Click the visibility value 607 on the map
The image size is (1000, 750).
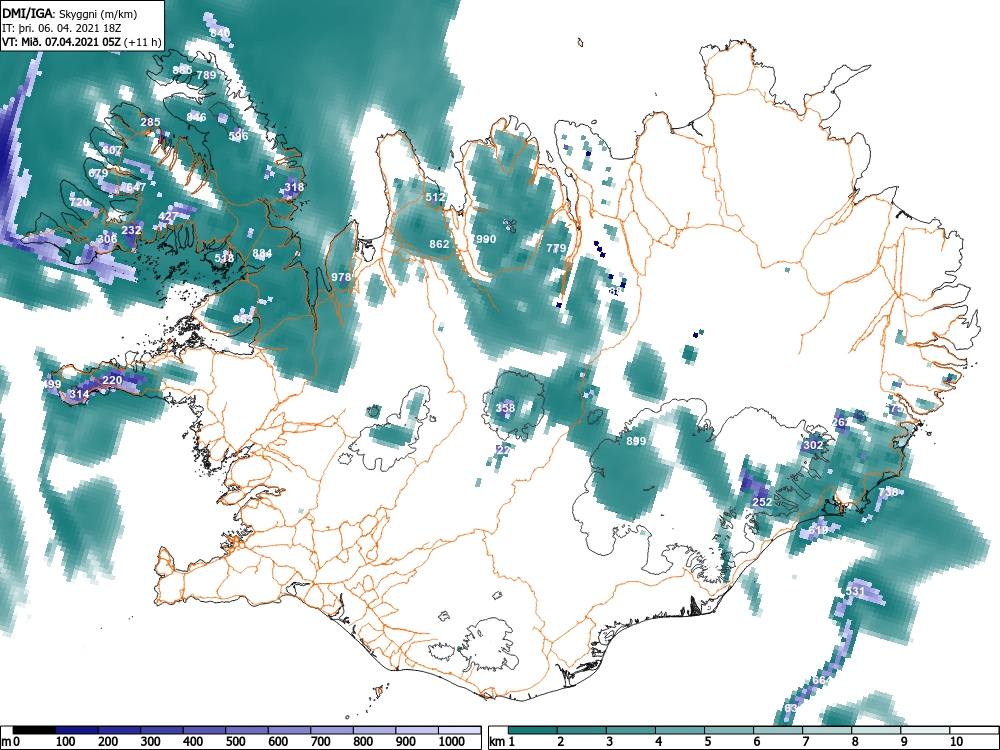point(112,151)
